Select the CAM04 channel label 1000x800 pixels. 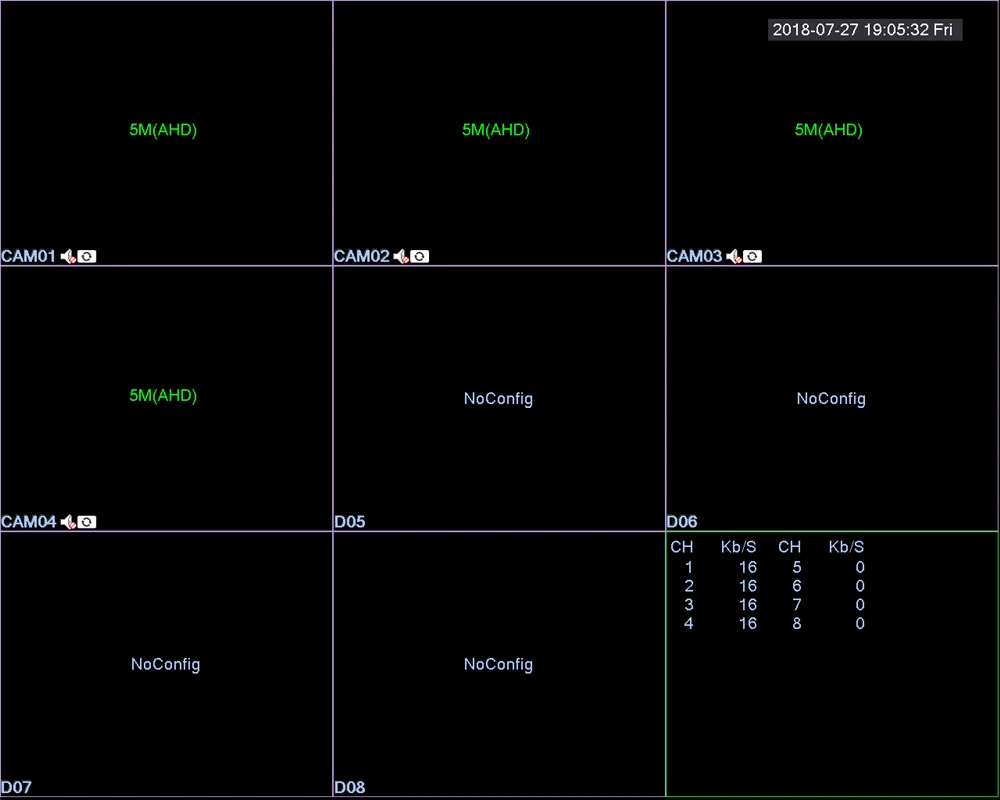coord(29,522)
